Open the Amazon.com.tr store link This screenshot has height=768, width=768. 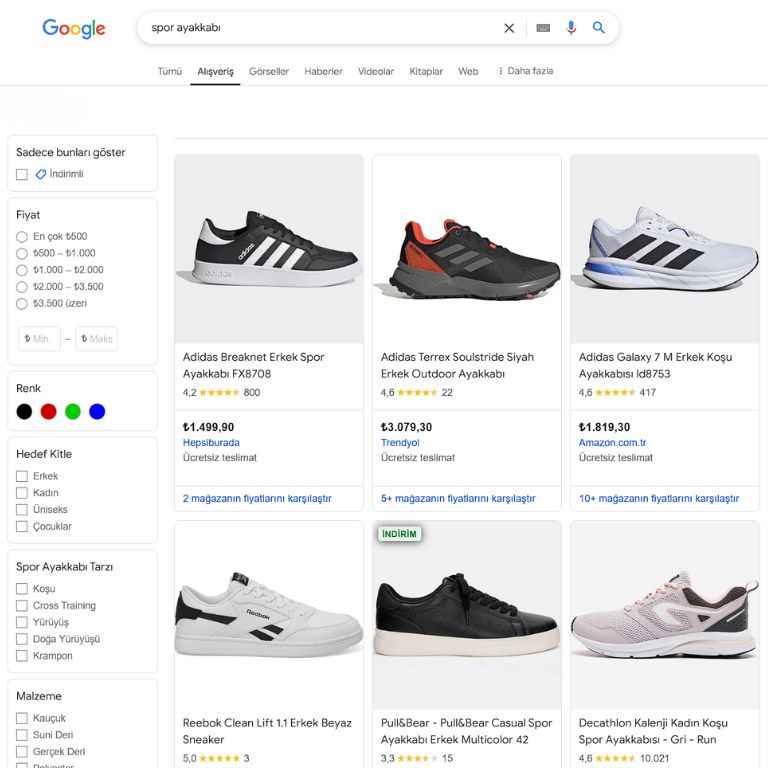612,442
